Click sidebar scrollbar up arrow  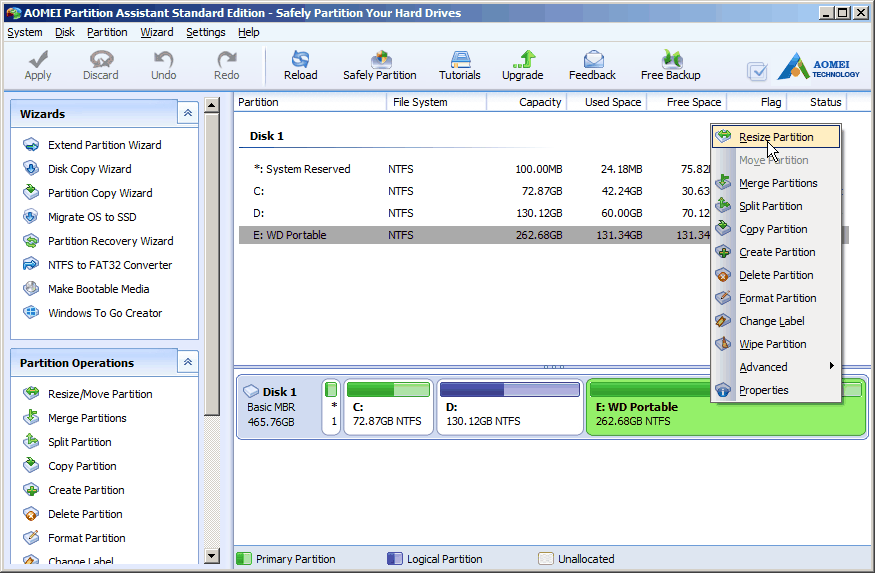[211, 104]
